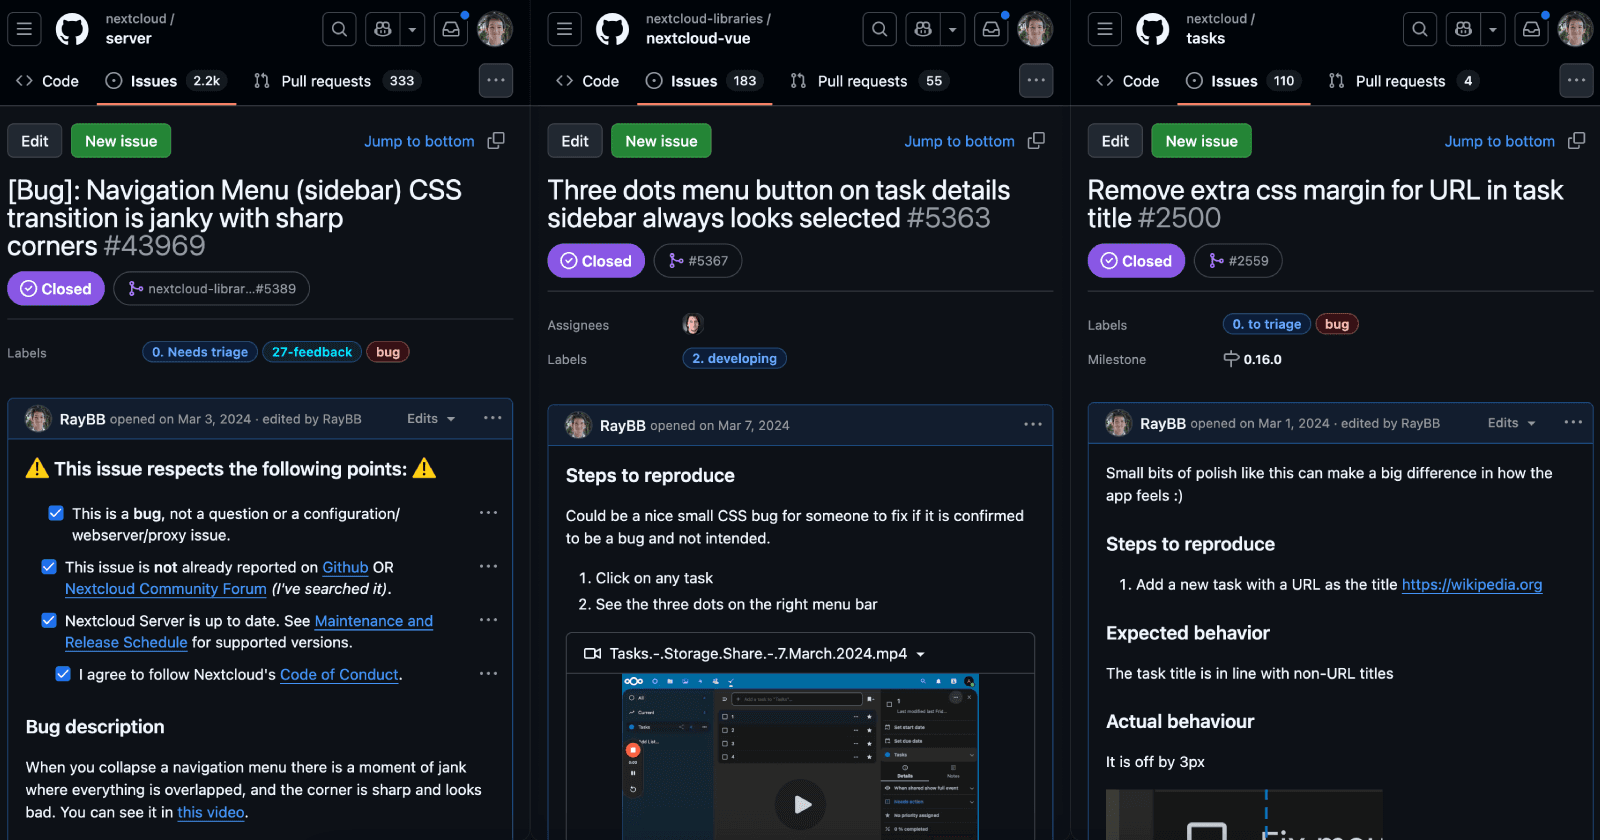Open Copilot icon in server window
This screenshot has height=840, width=1600.
tap(383, 29)
